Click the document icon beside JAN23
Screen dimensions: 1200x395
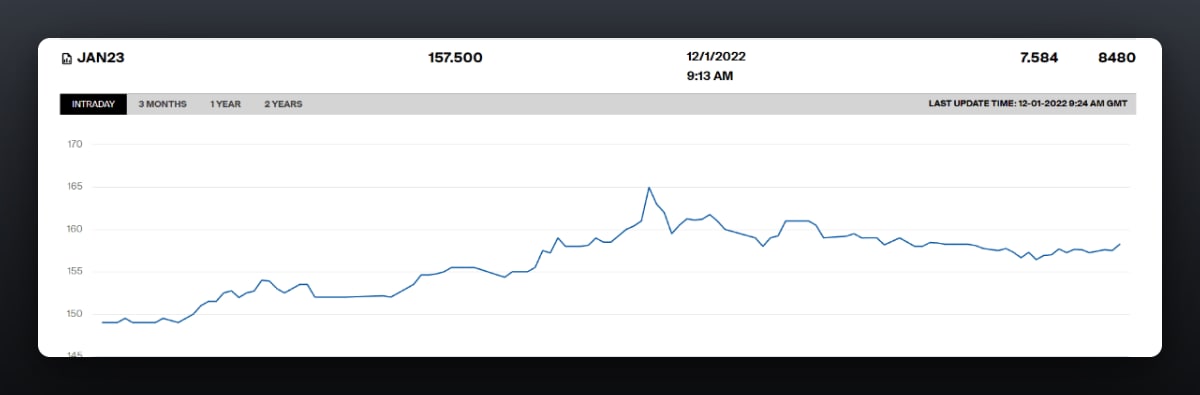[x=67, y=58]
